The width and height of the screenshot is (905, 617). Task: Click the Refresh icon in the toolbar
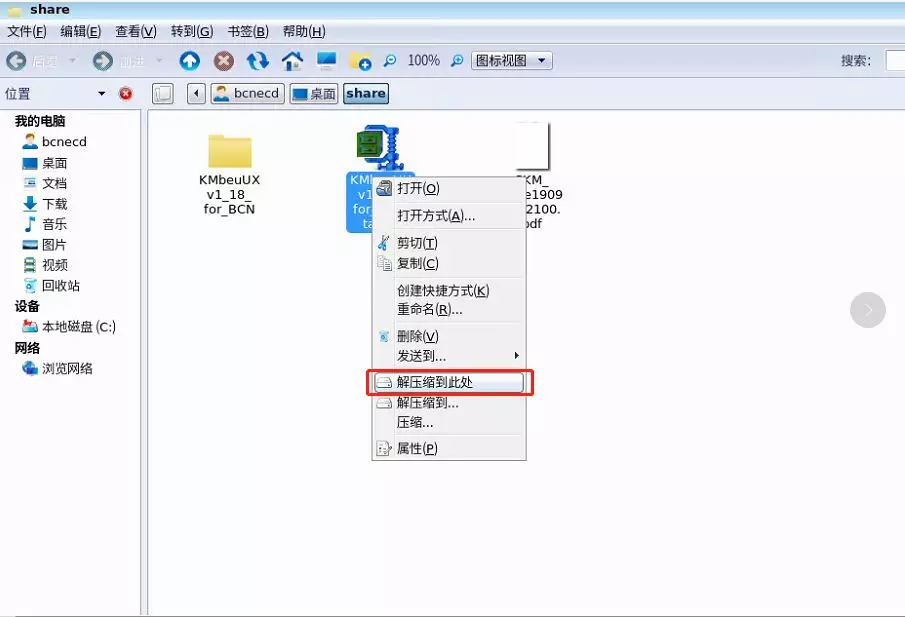click(257, 60)
